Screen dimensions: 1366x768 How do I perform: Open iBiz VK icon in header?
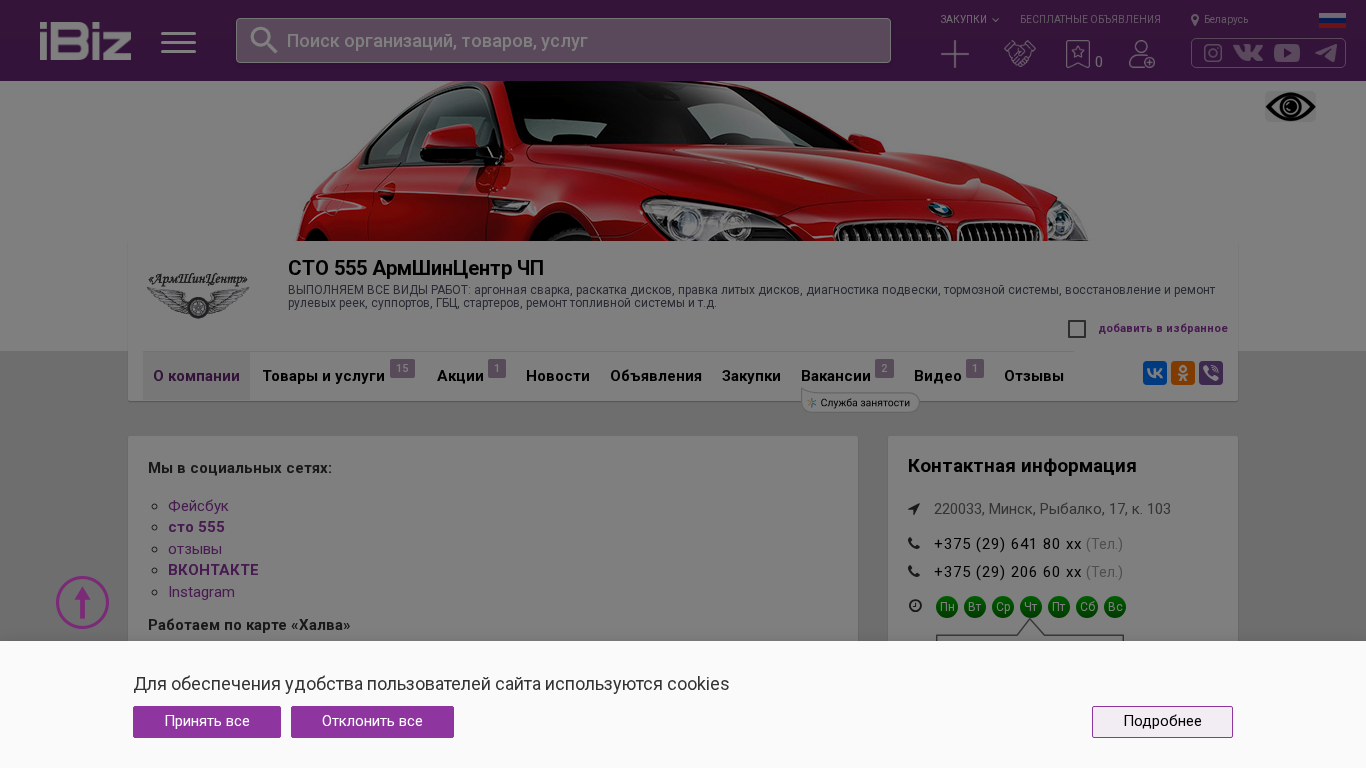point(1248,53)
